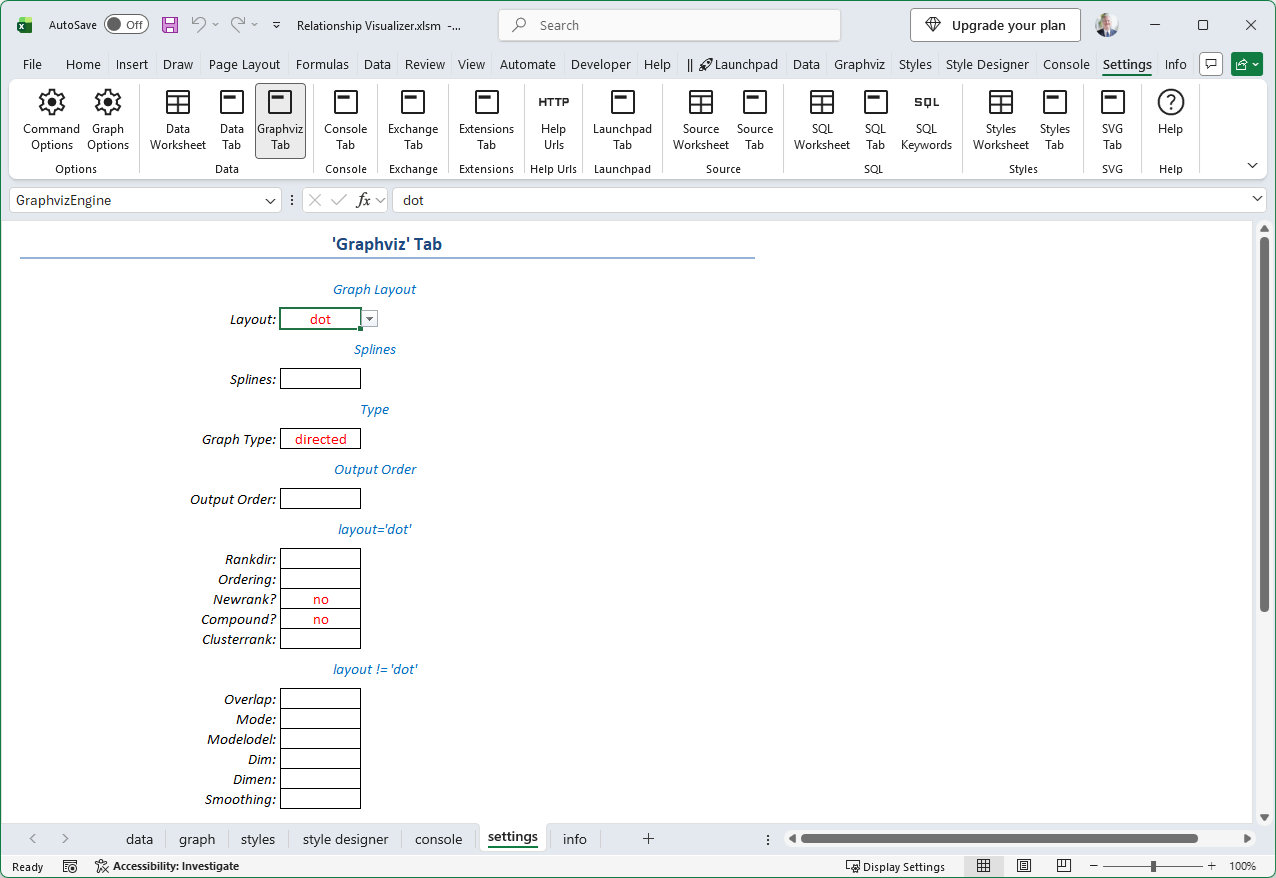Open the SQL Worksheet icon

[x=822, y=102]
